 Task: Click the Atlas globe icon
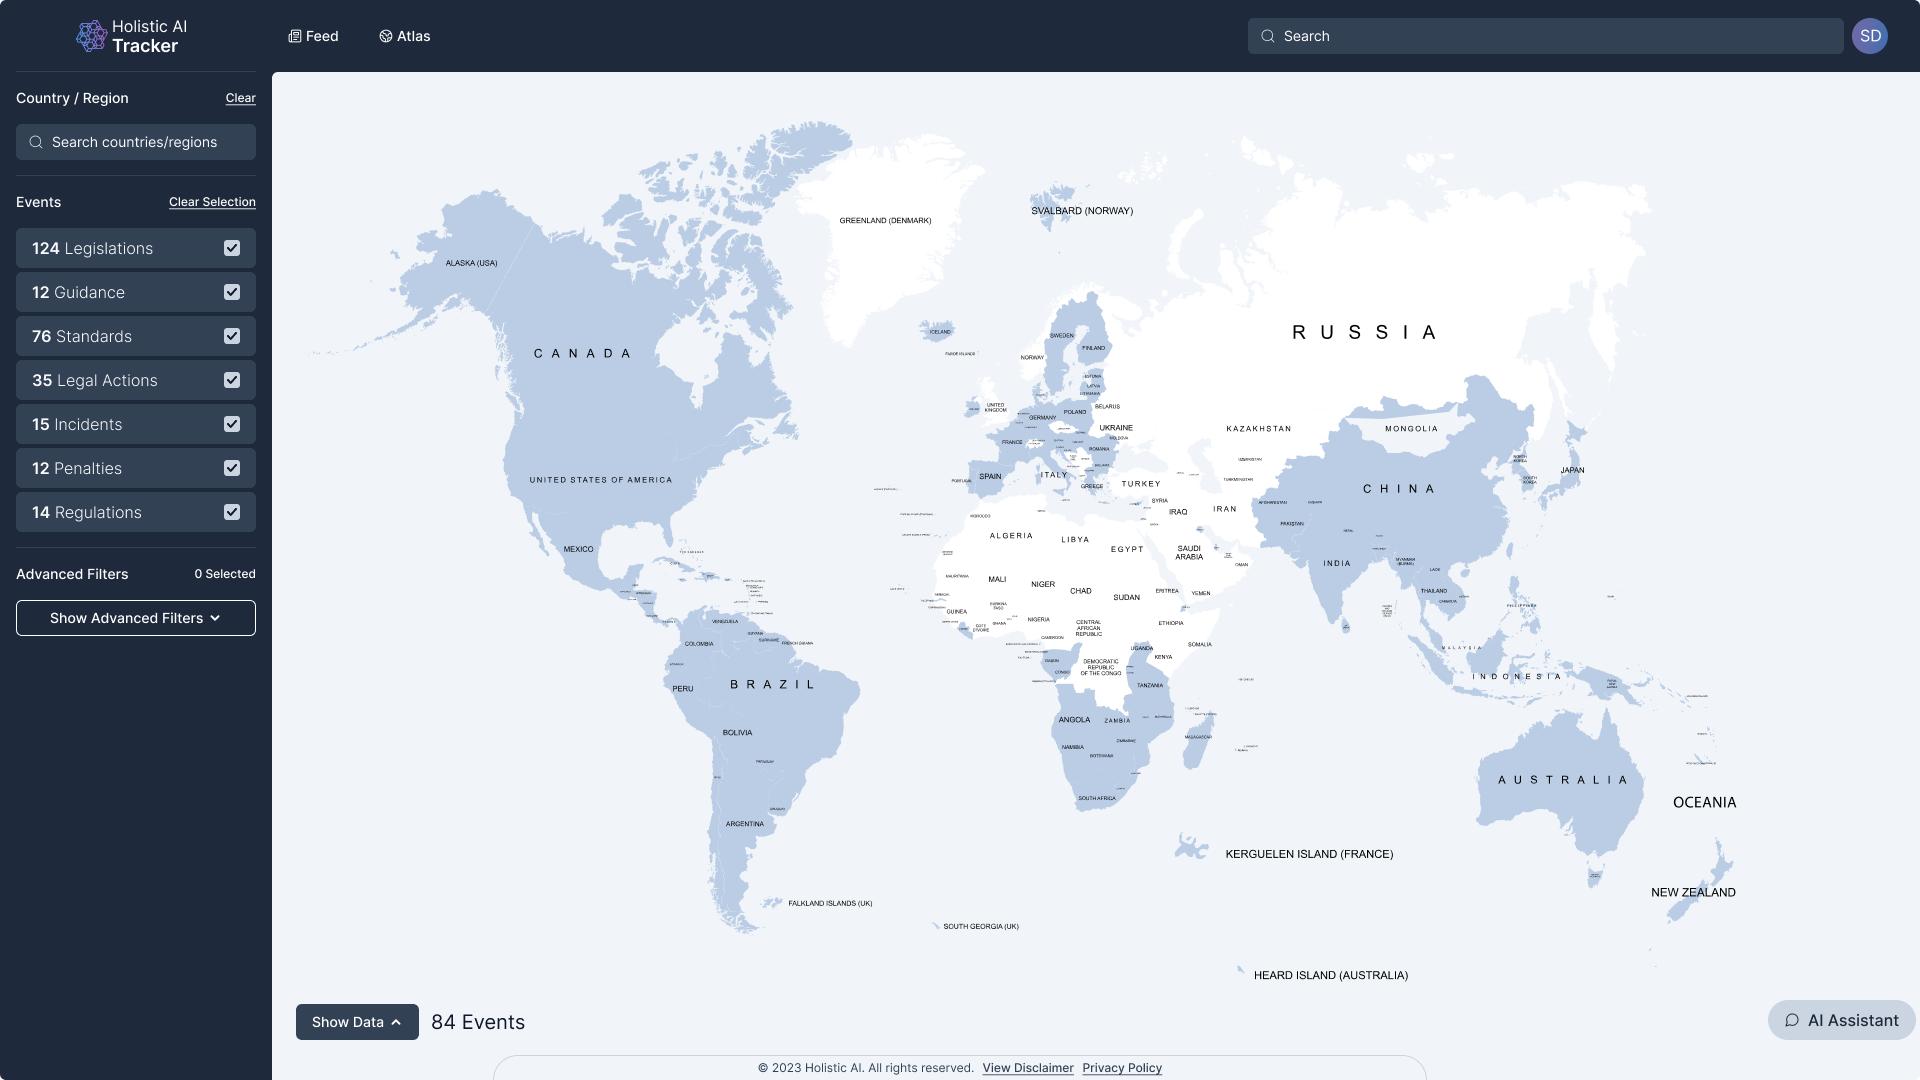coord(386,36)
